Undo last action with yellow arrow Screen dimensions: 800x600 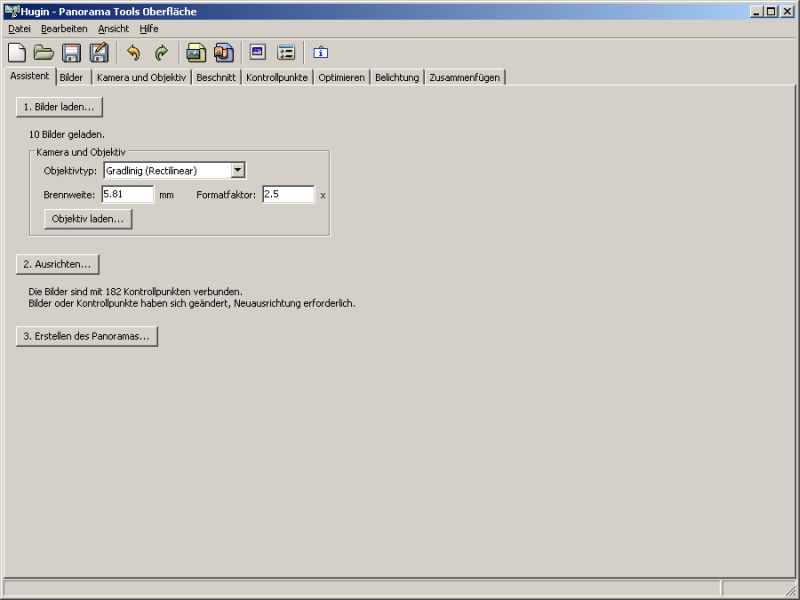[x=134, y=53]
